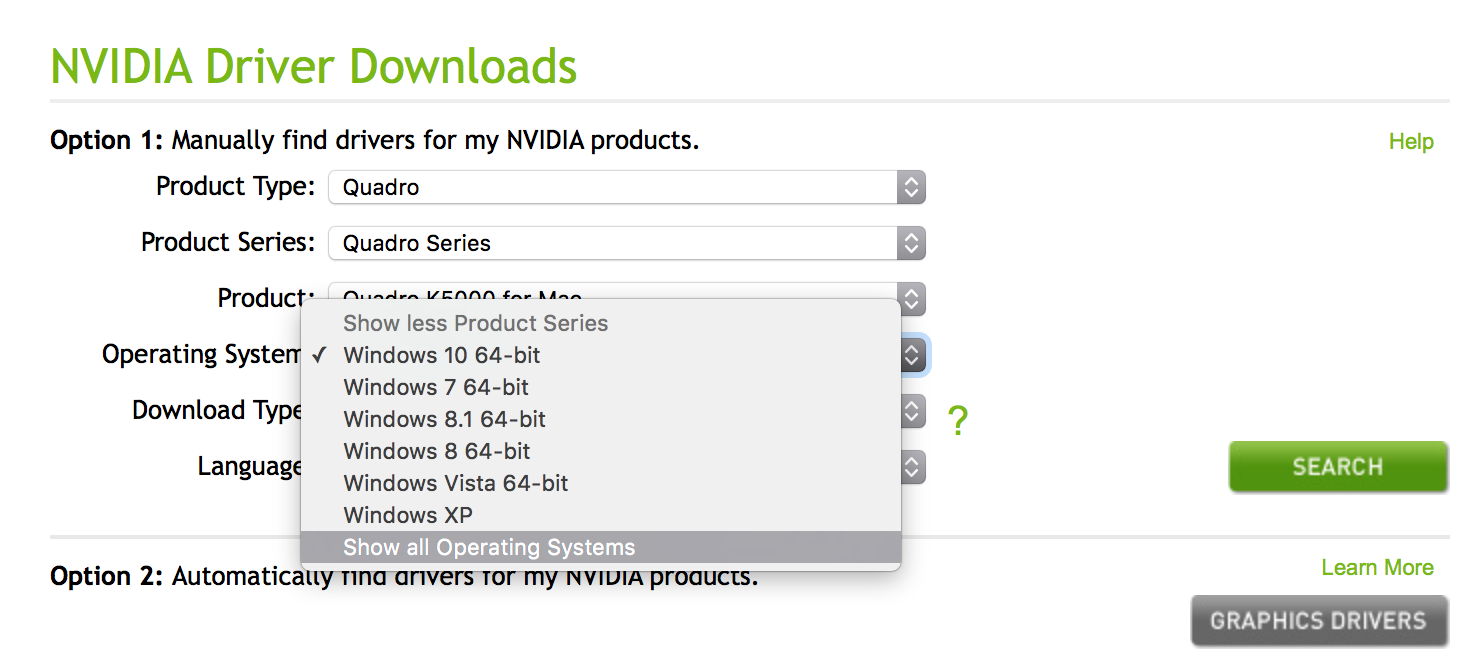Click the GRAPHICS DRIVERS button

[1318, 621]
